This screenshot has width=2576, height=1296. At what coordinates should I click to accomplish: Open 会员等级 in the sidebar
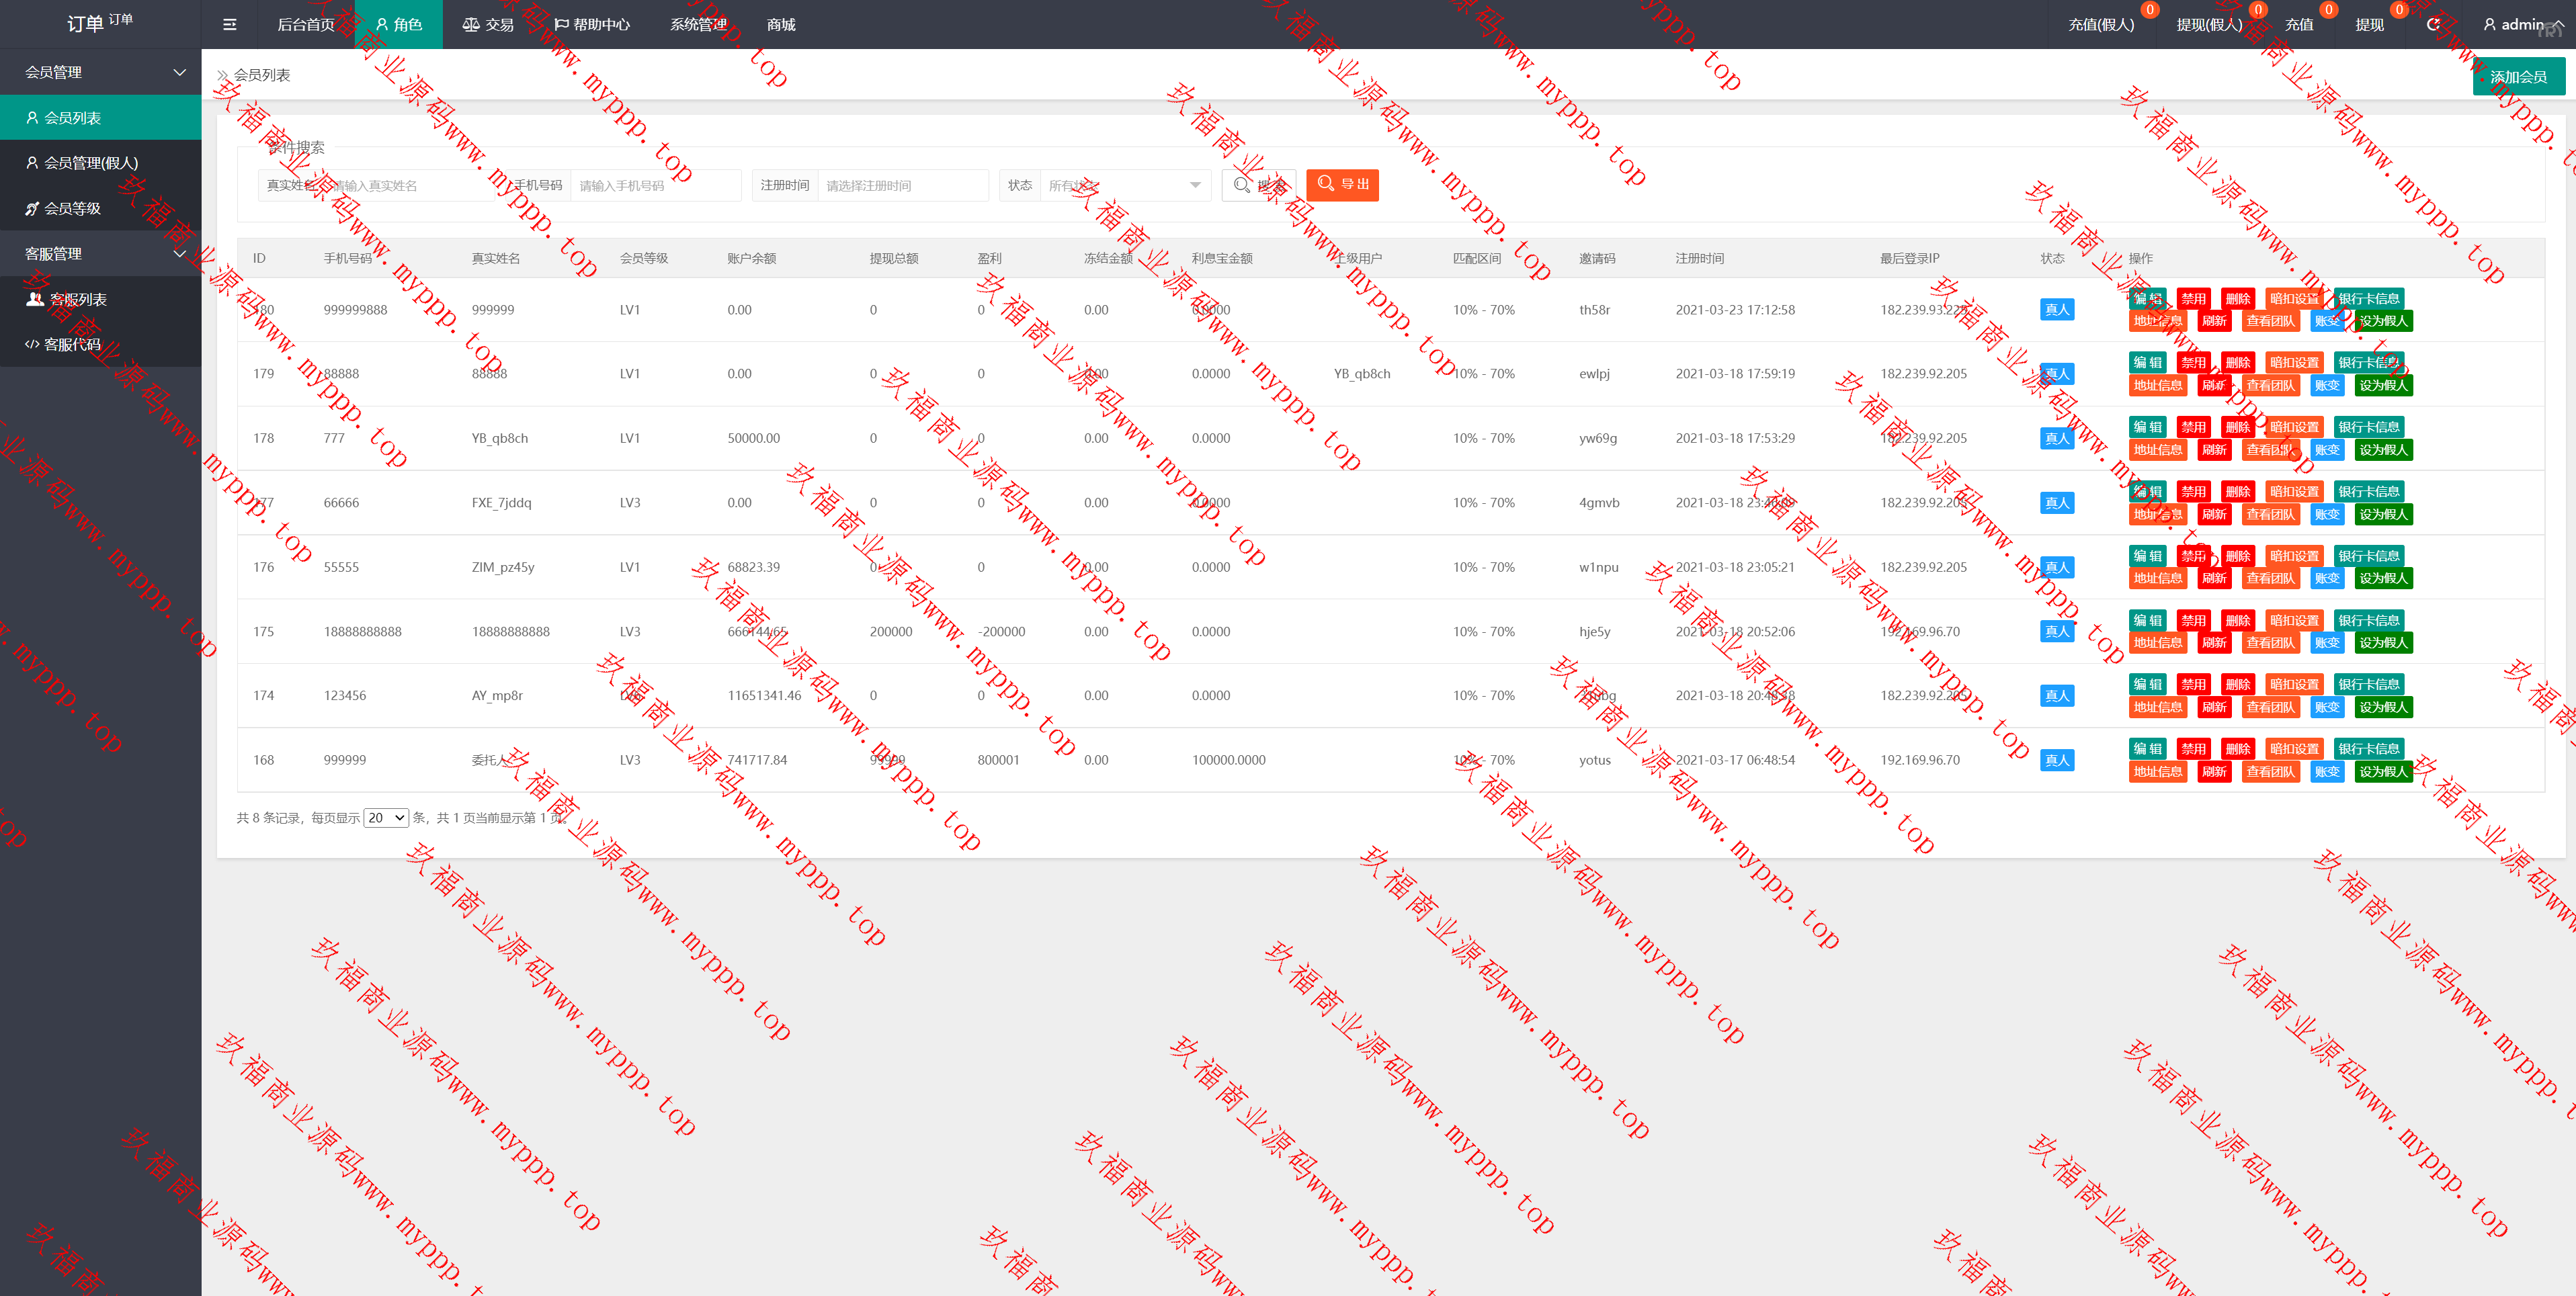click(x=72, y=208)
